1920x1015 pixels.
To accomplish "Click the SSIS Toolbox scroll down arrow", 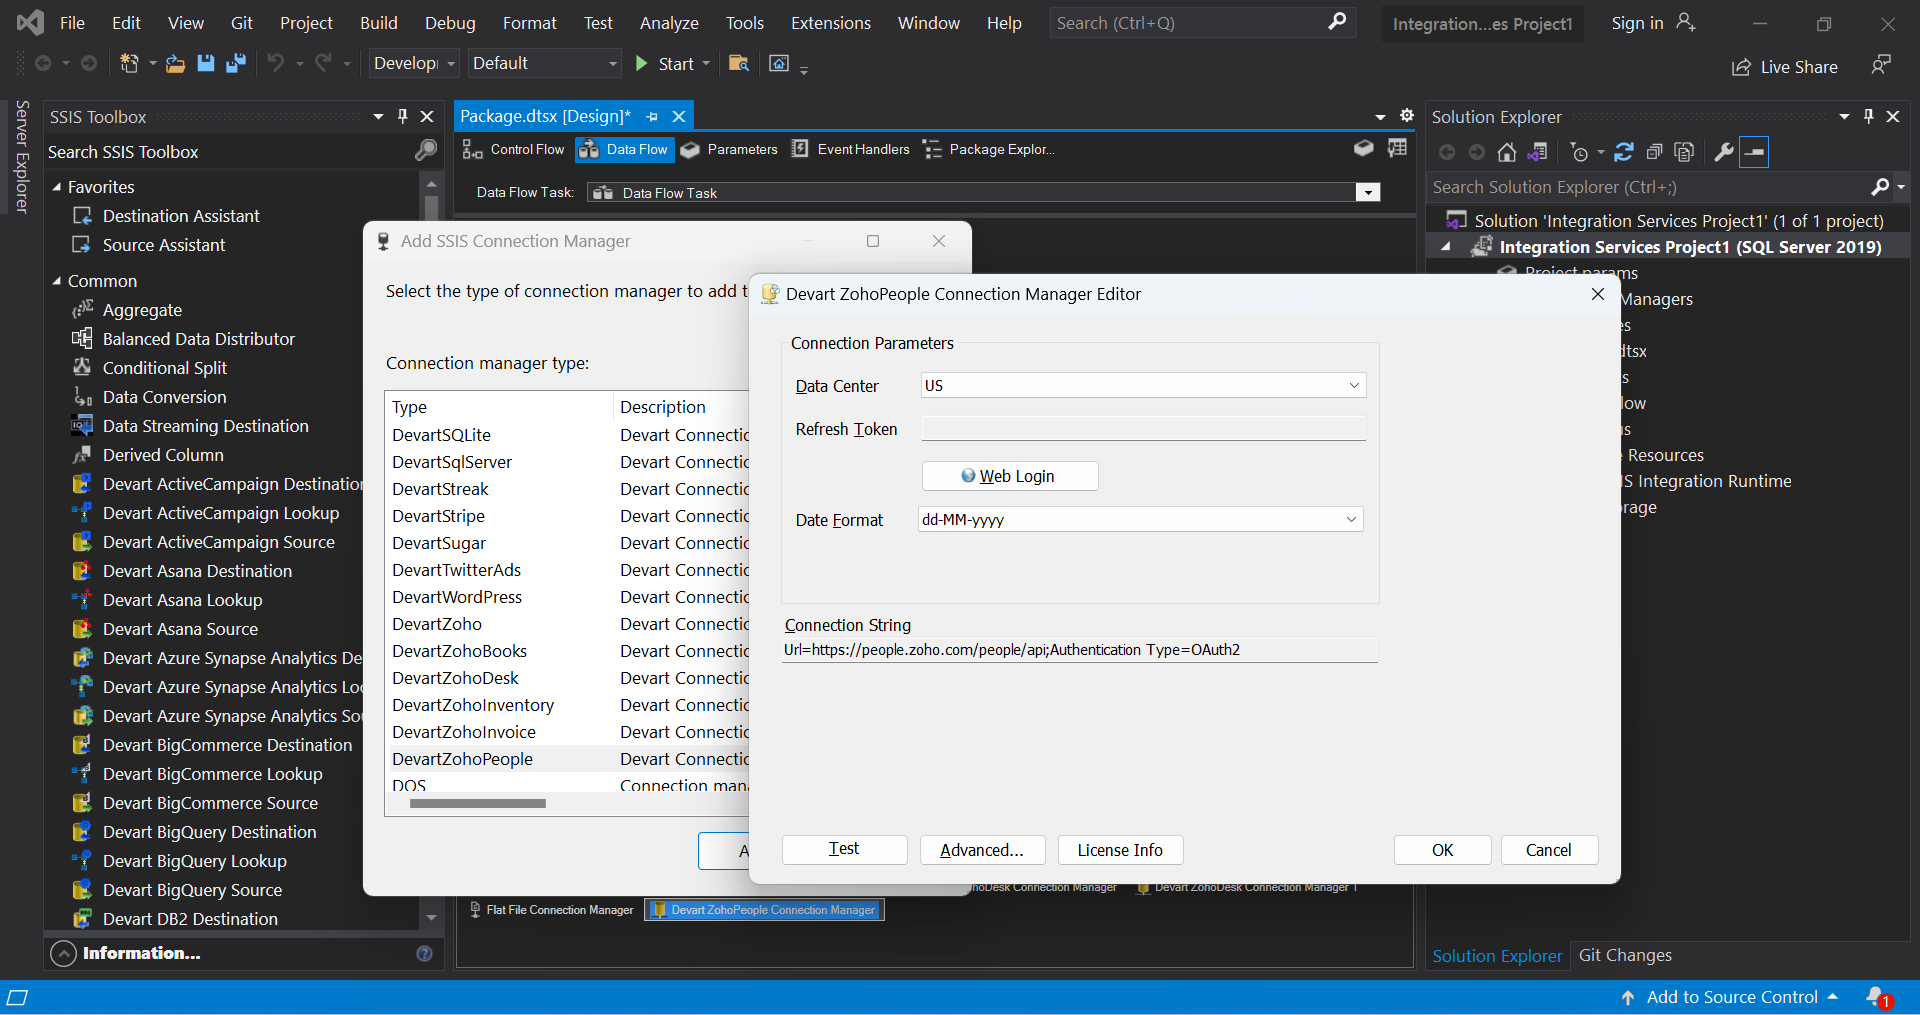I will [431, 917].
